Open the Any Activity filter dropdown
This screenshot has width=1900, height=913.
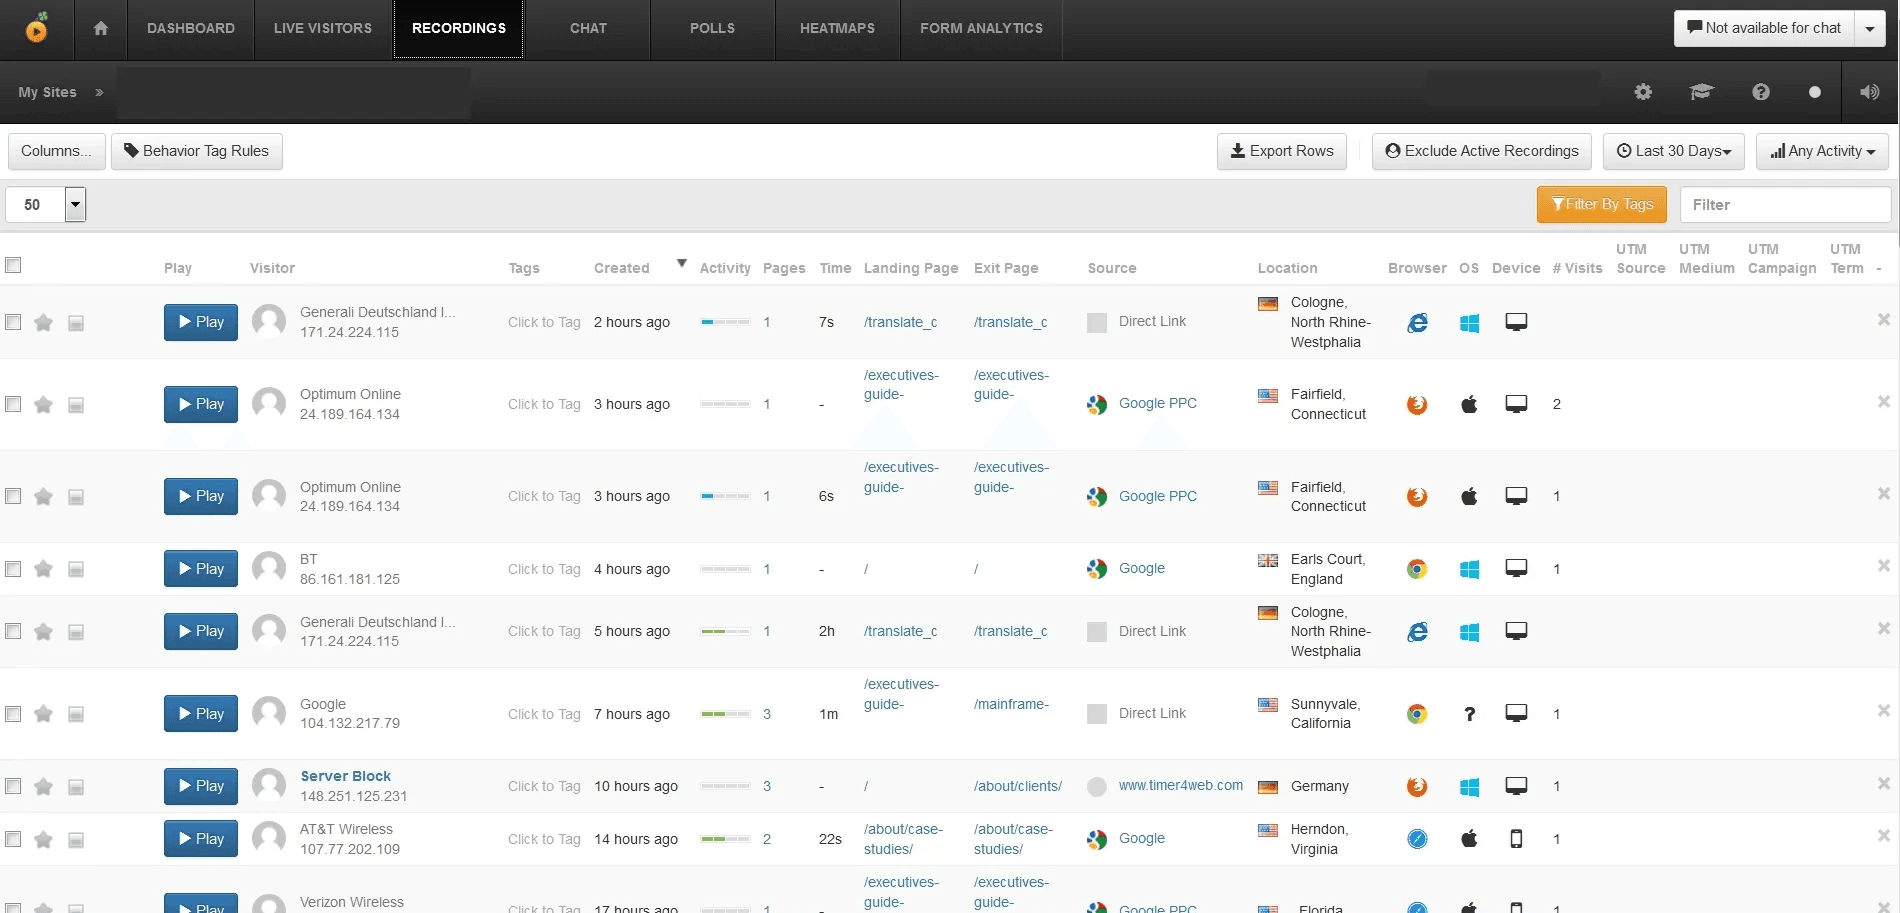tap(1822, 151)
